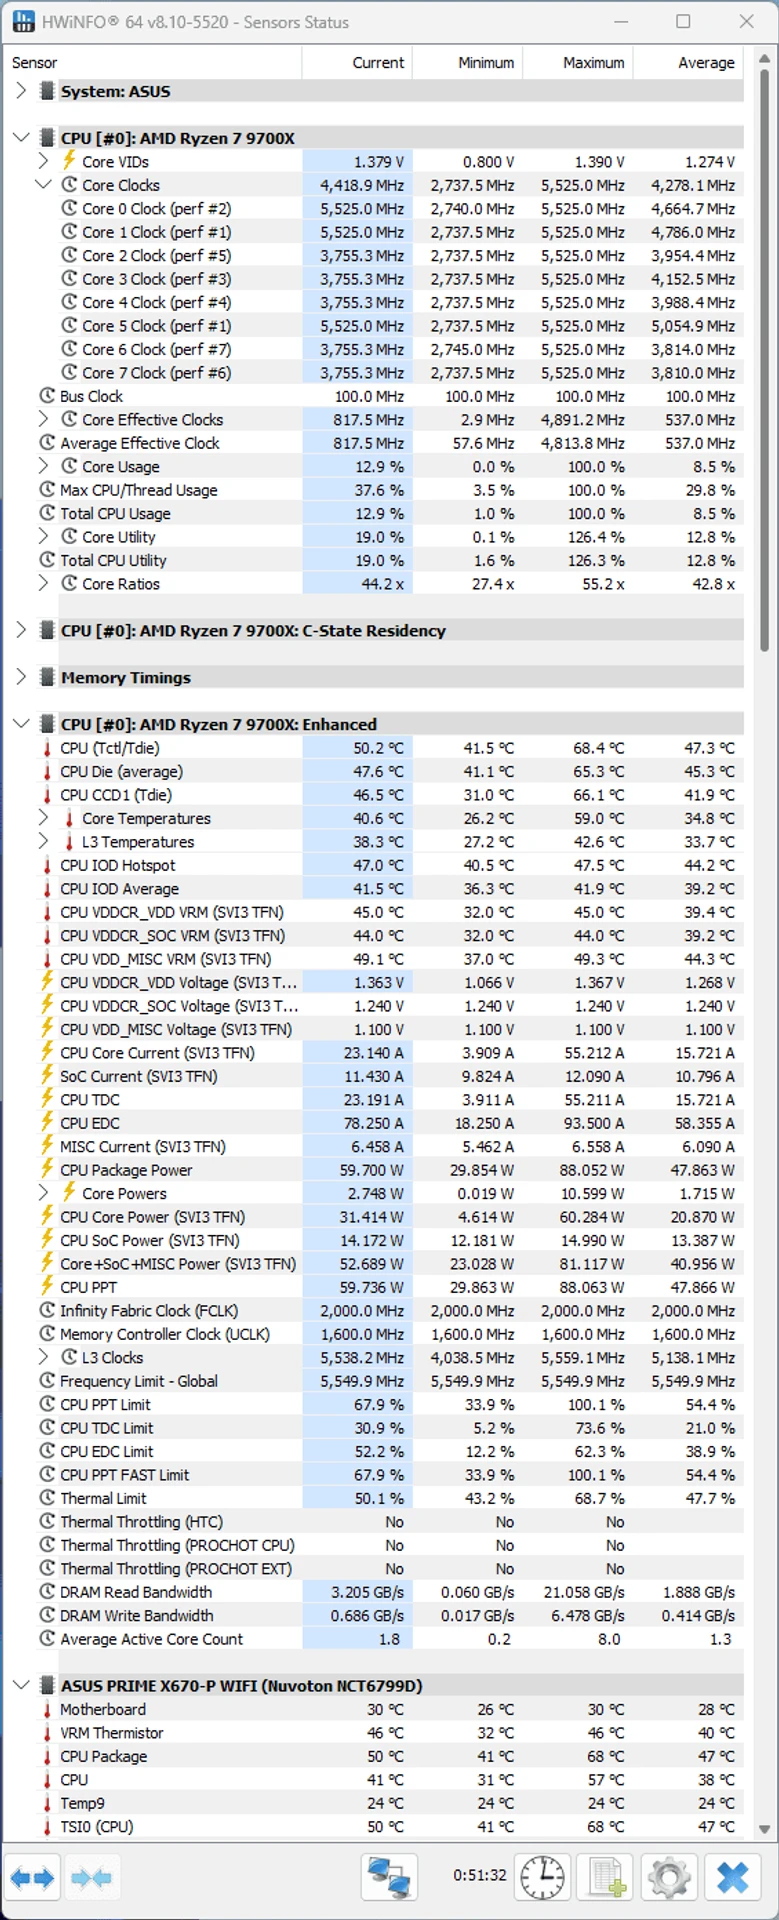
Task: Click the Sensor column header
Action: click(x=153, y=62)
